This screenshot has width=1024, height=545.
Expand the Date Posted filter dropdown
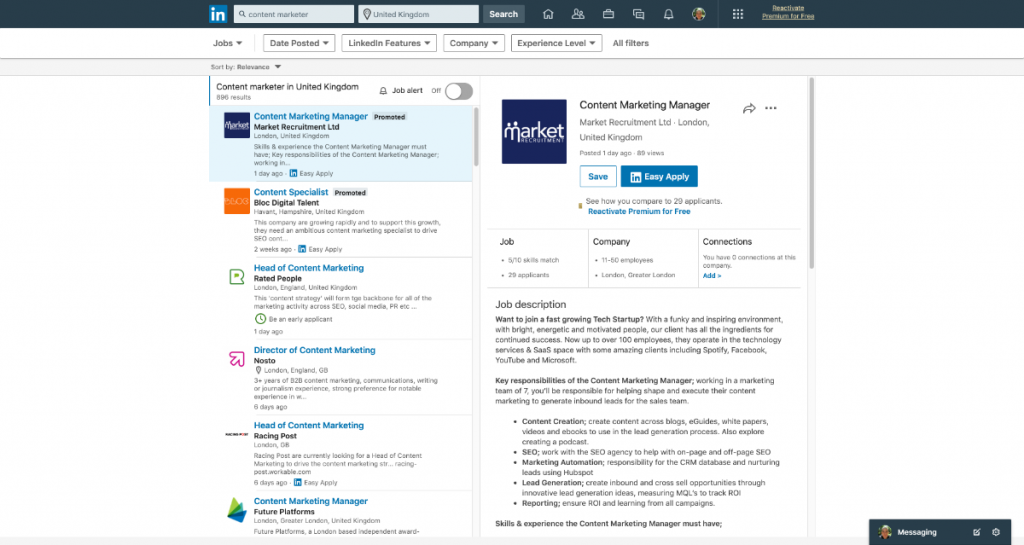click(299, 43)
